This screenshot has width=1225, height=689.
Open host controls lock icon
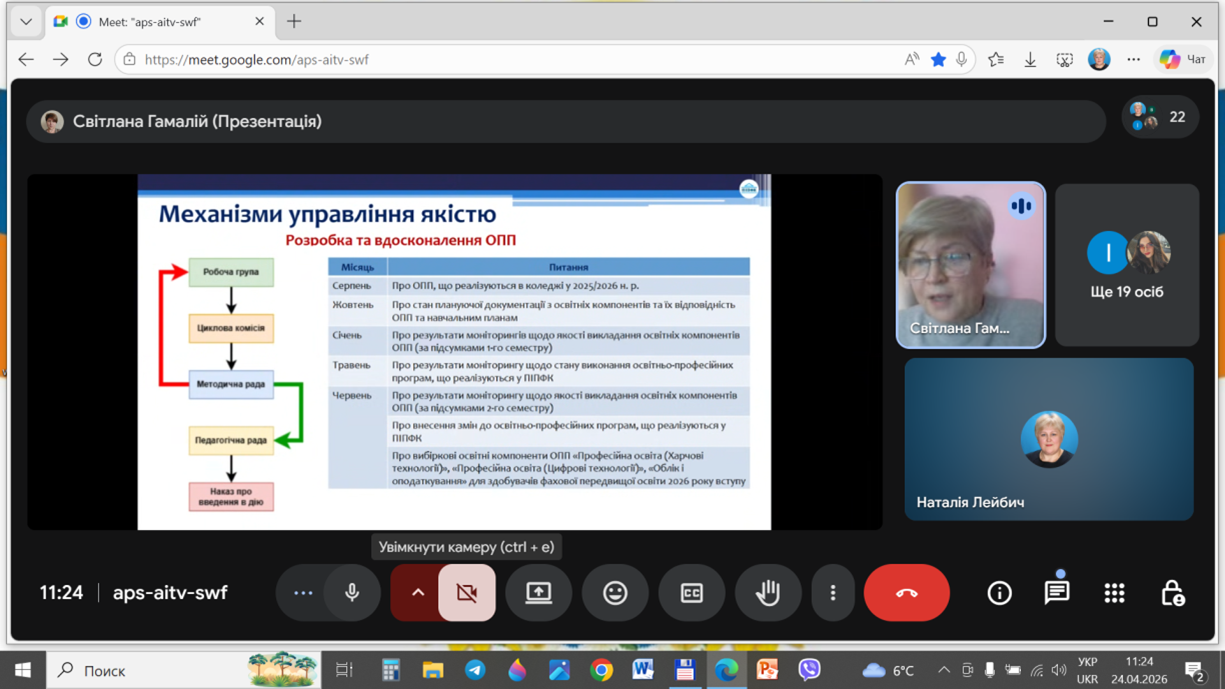click(x=1172, y=593)
